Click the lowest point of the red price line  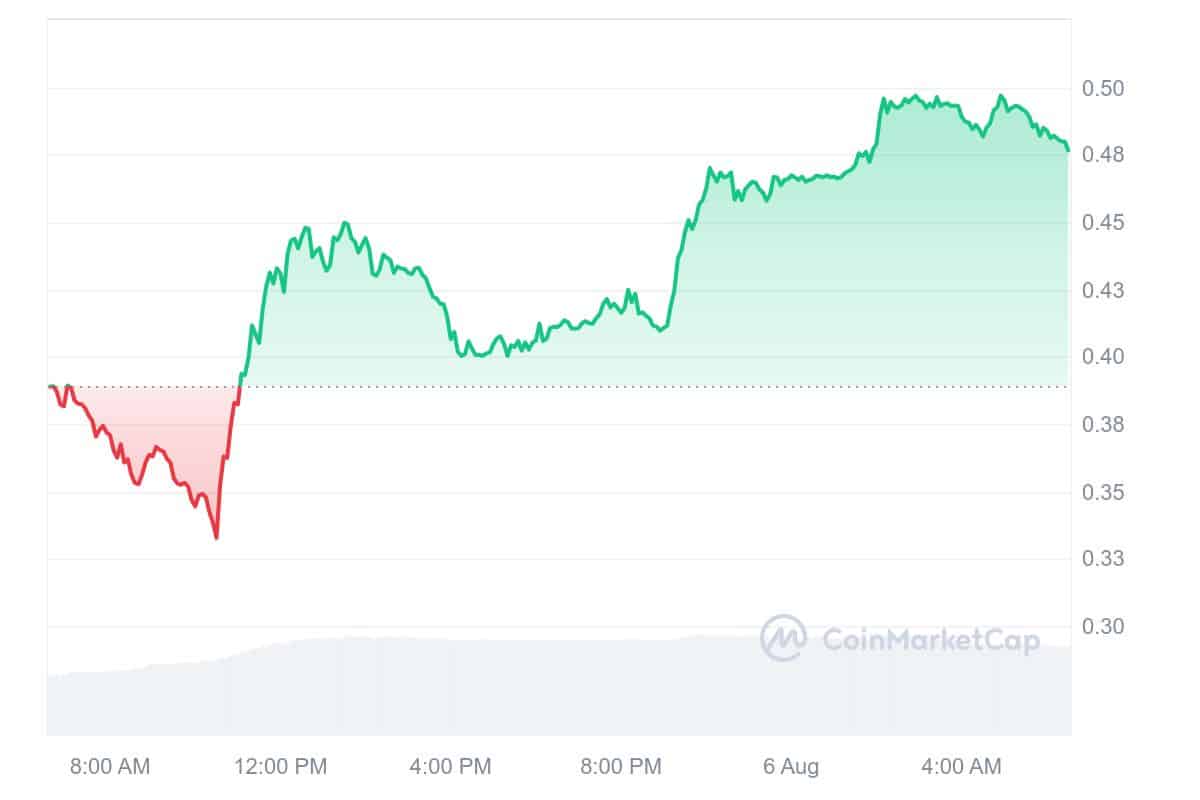click(x=216, y=538)
